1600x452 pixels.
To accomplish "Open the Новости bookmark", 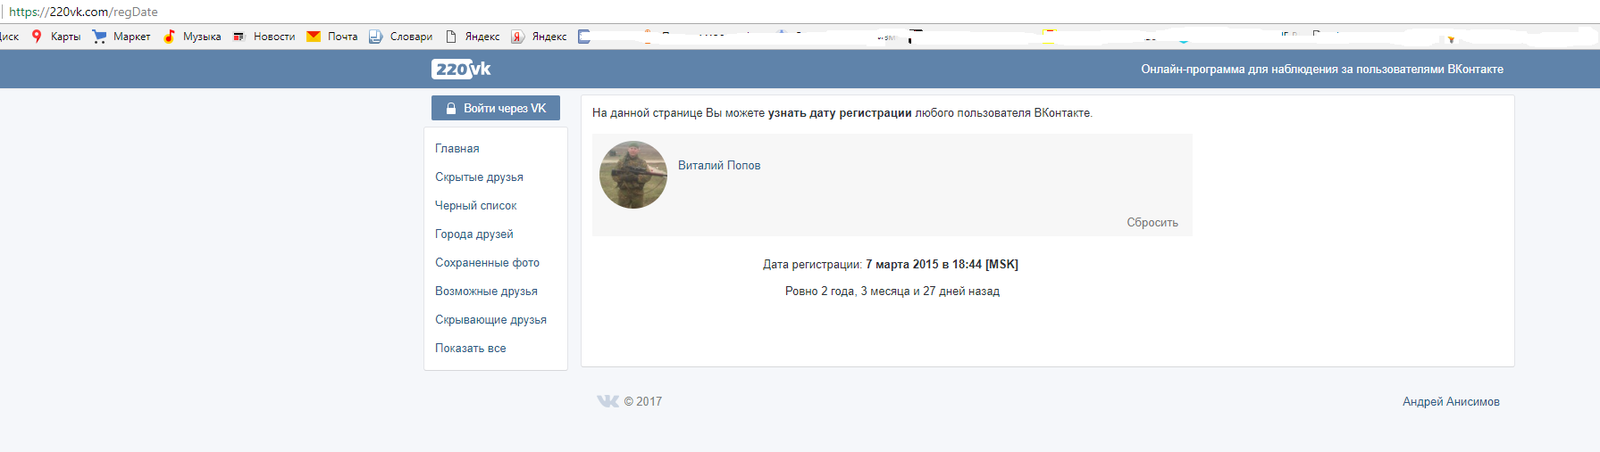I will (x=265, y=37).
